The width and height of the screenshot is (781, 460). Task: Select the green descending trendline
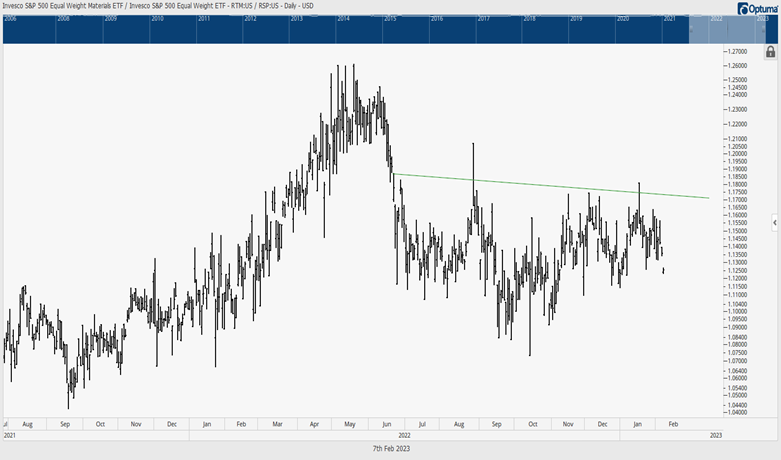[550, 186]
